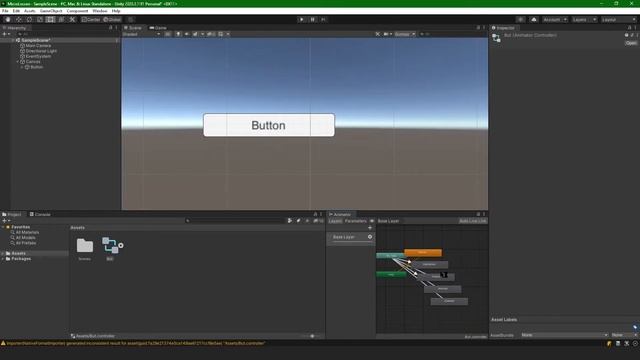Click the Project search field
Image resolution: width=640 pixels, height=360 pixels.
click(235, 221)
